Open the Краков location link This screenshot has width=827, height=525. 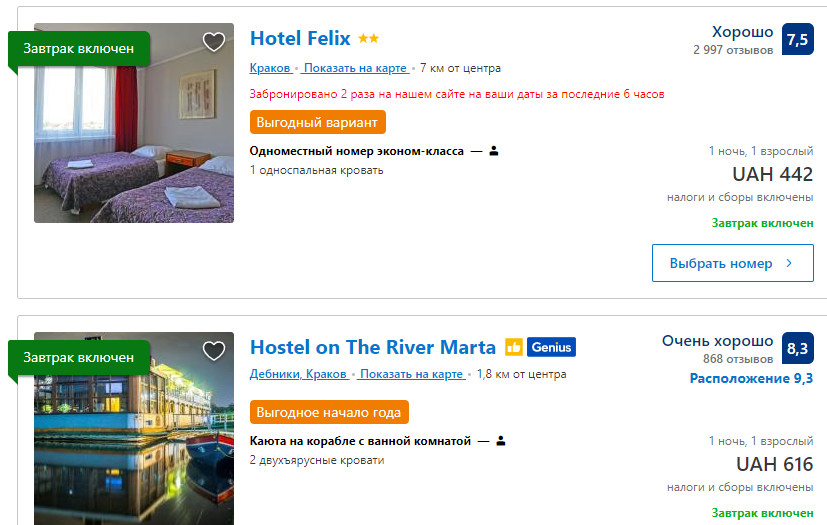click(270, 68)
